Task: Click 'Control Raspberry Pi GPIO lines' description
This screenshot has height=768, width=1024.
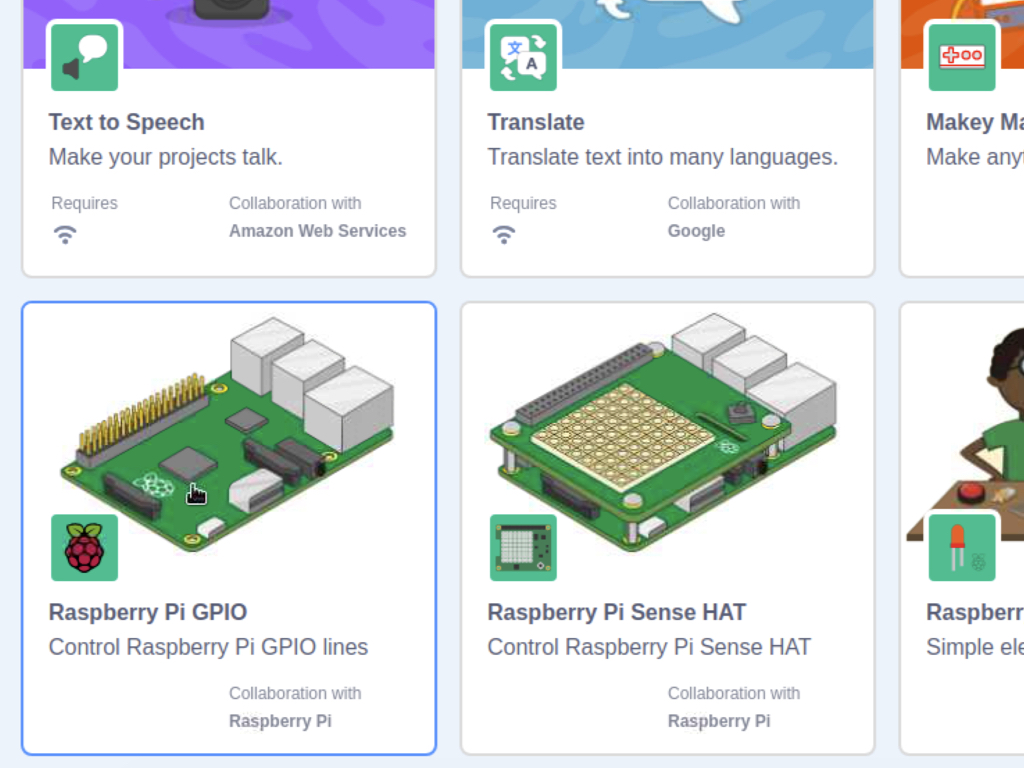Action: point(208,647)
